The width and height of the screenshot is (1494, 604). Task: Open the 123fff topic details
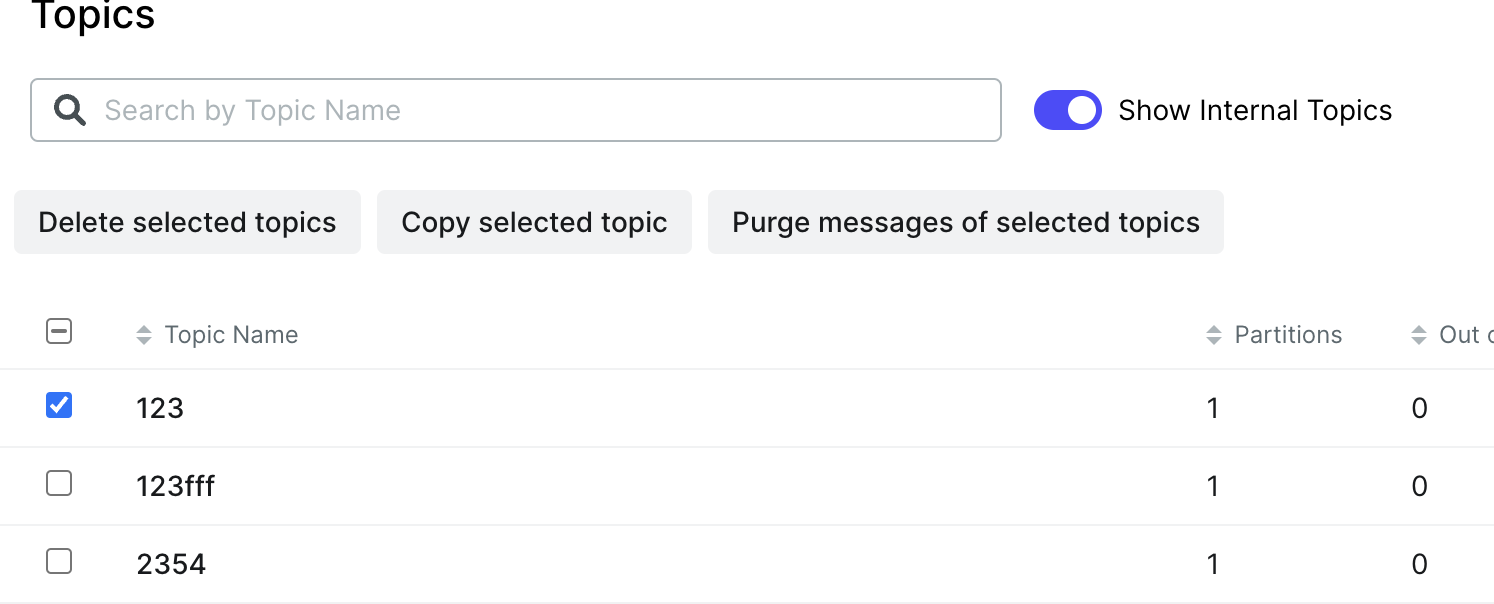point(175,486)
